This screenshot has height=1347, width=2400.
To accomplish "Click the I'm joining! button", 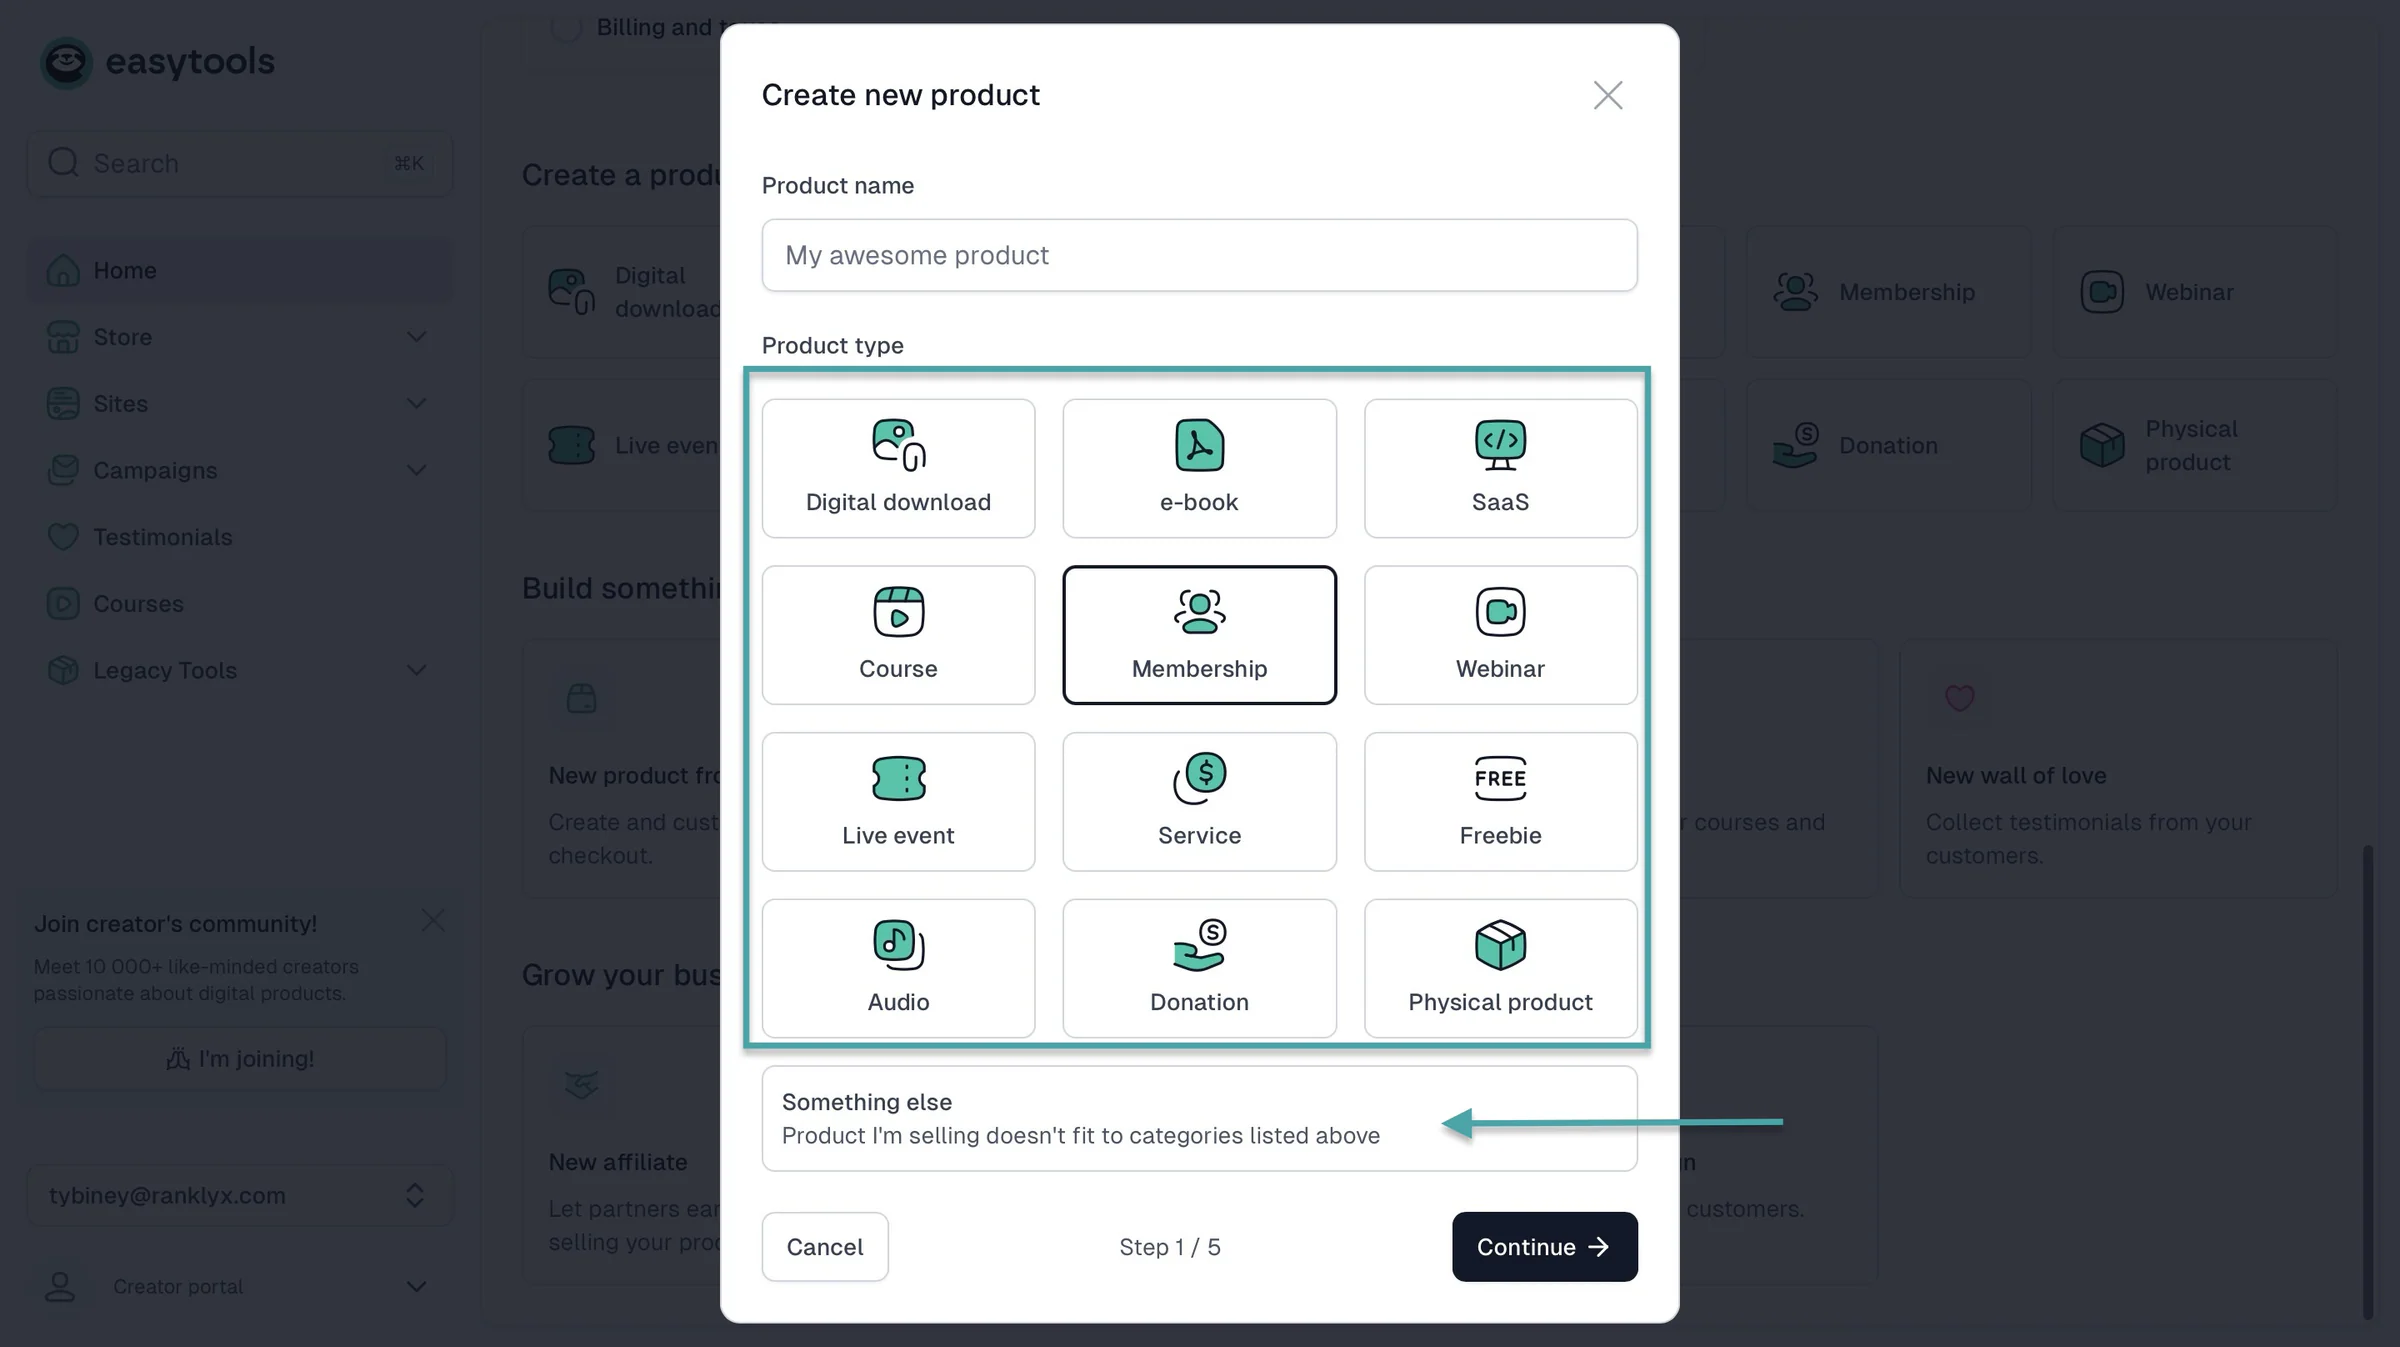I will point(240,1058).
